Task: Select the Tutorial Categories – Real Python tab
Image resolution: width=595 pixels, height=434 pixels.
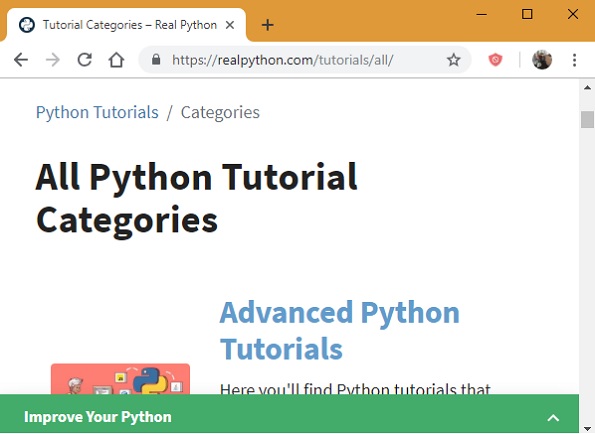Action: (126, 25)
